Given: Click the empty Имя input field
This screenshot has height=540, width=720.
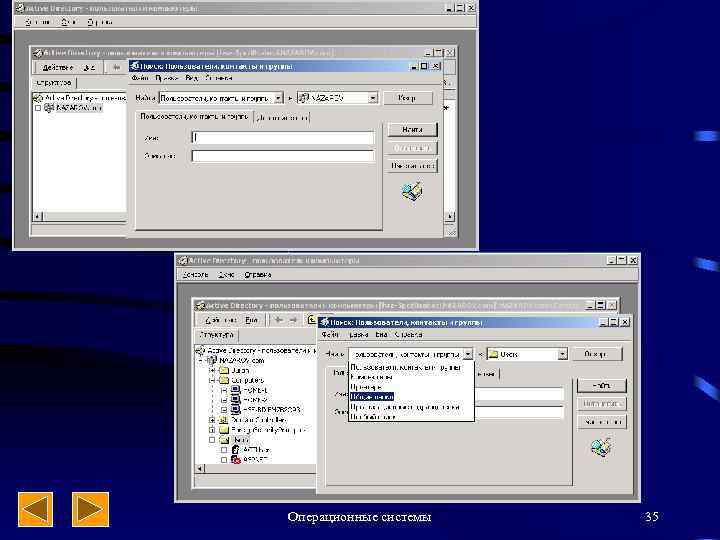Looking at the screenshot, I should 283,138.
